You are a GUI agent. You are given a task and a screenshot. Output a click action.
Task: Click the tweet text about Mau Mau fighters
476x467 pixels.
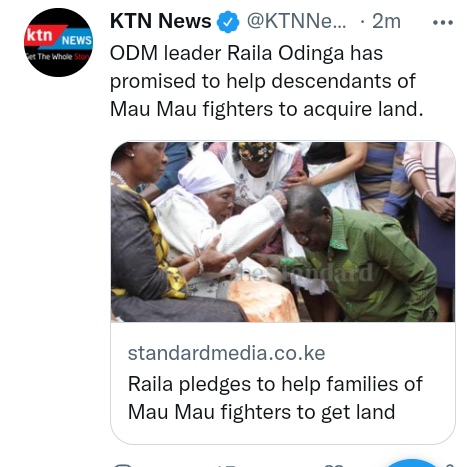(x=267, y=81)
